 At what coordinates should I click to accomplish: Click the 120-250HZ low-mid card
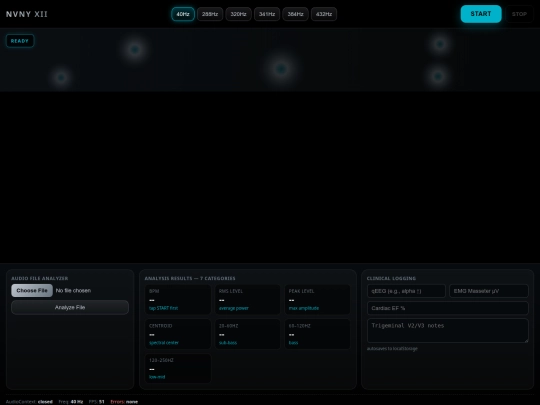point(178,368)
